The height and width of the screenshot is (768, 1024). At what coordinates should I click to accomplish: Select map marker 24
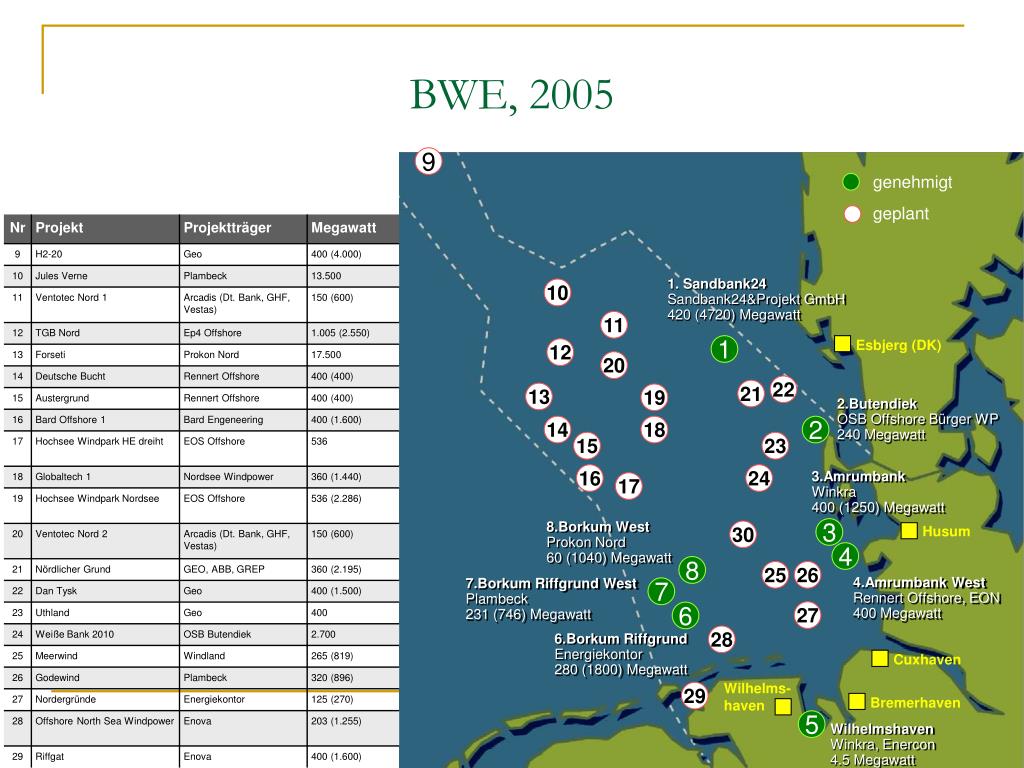759,478
